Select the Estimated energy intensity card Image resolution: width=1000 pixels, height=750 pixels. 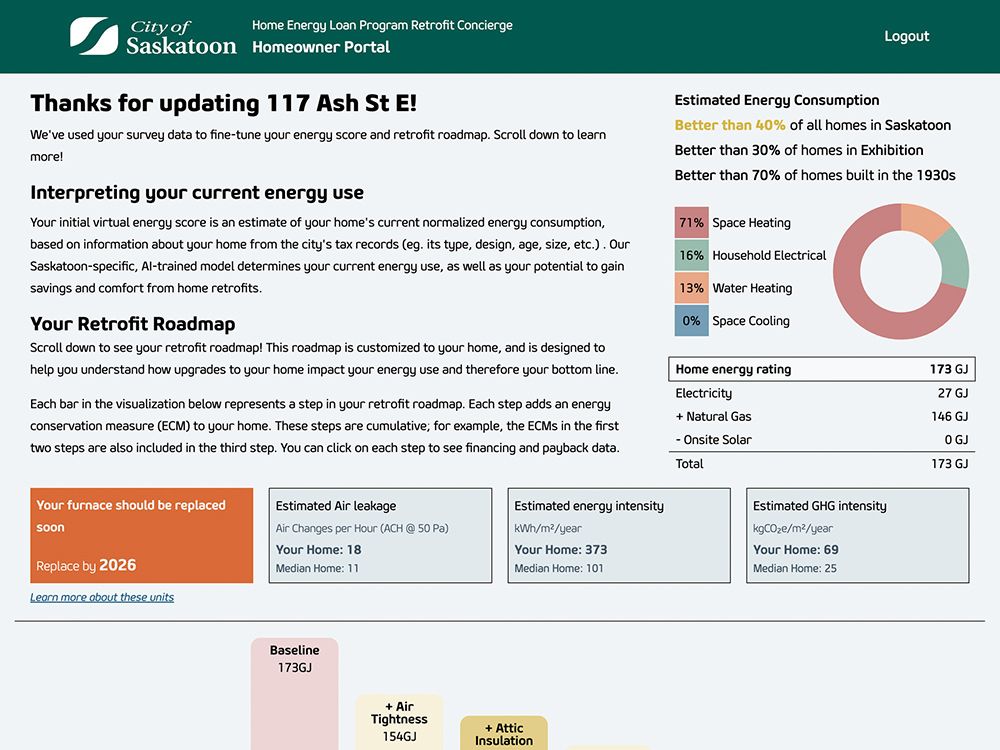pyautogui.click(x=618, y=535)
